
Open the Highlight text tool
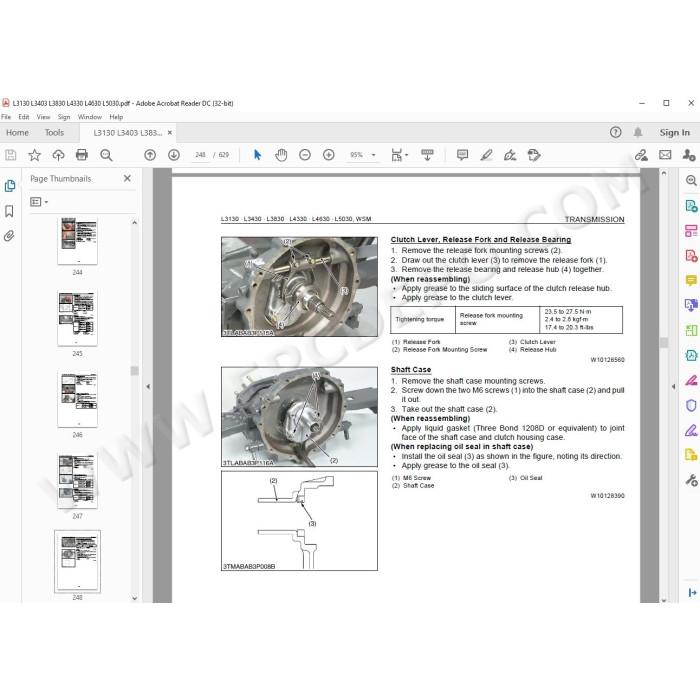[486, 155]
